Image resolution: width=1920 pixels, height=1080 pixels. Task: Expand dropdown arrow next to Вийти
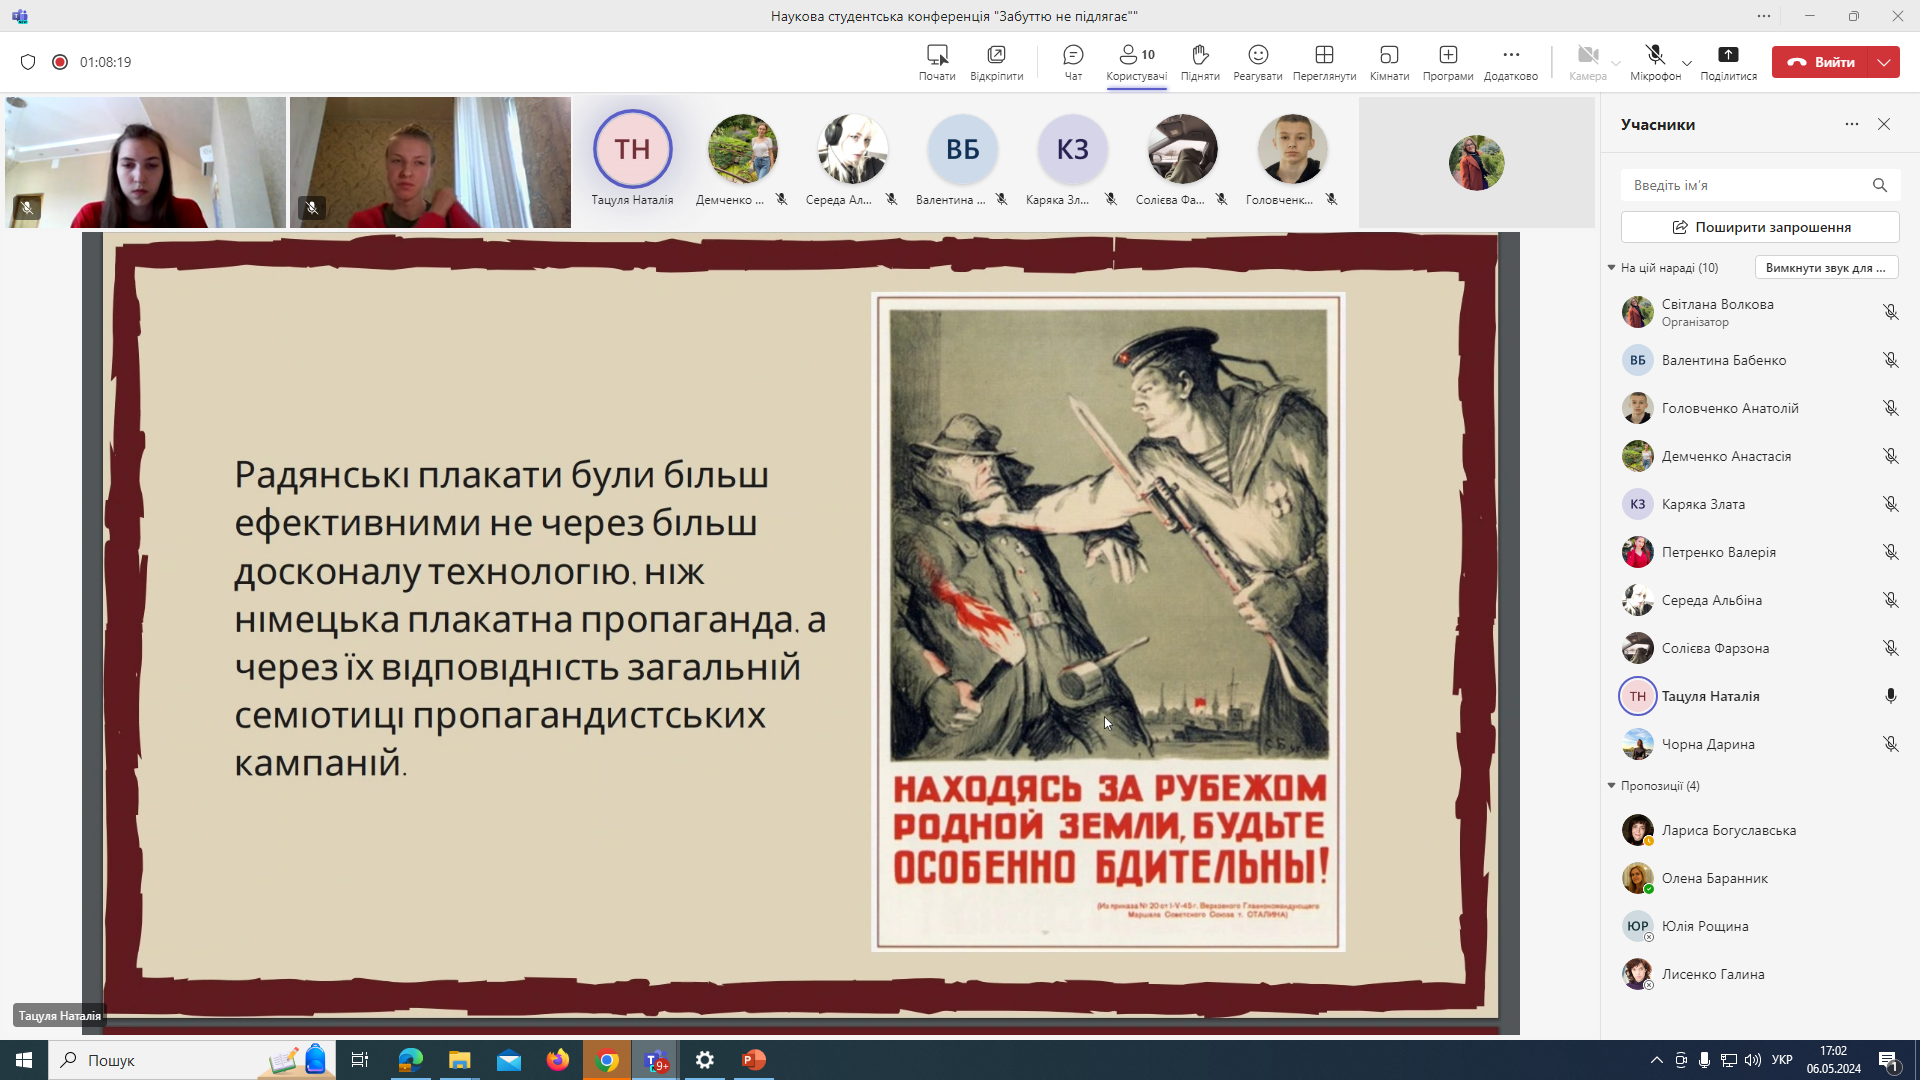click(x=1884, y=62)
